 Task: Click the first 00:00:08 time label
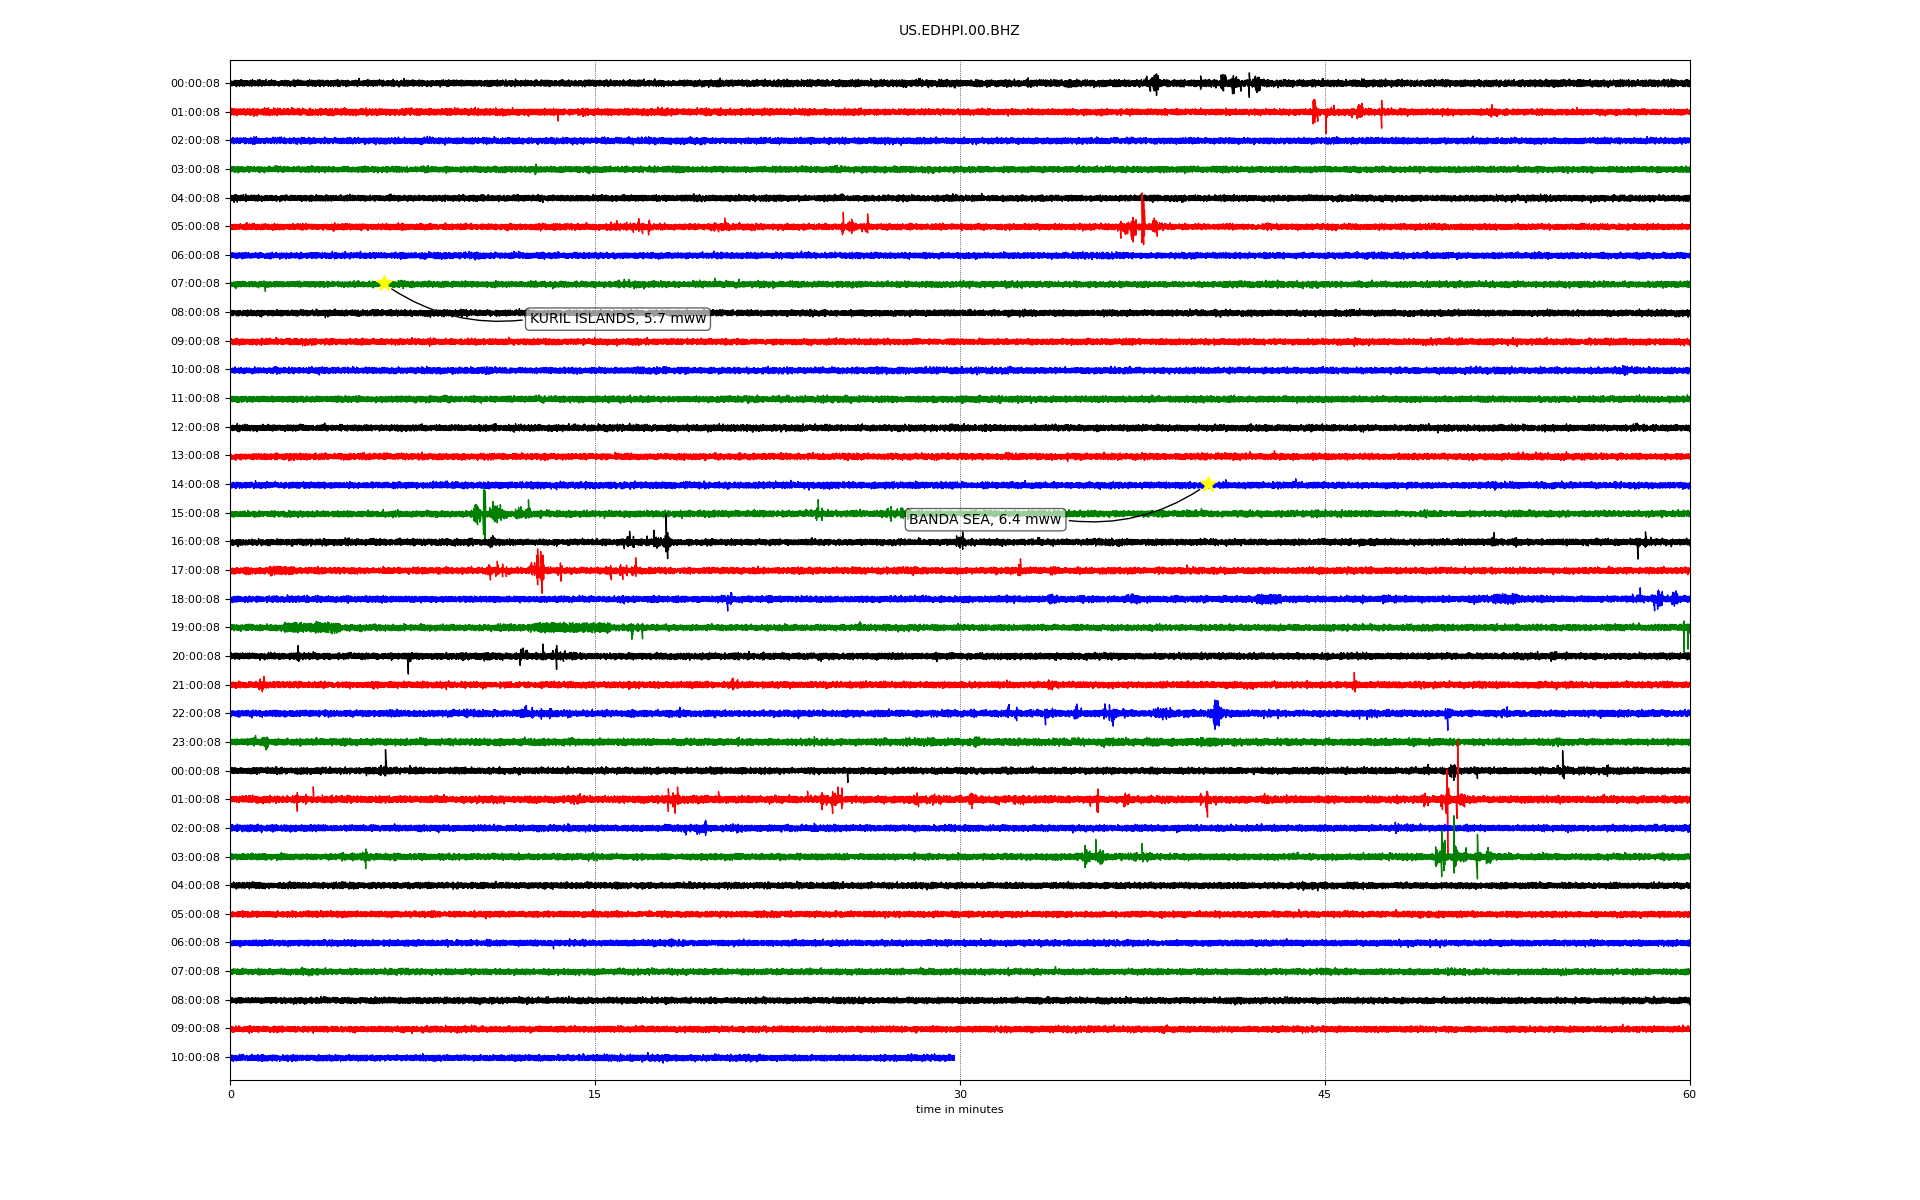tap(195, 84)
